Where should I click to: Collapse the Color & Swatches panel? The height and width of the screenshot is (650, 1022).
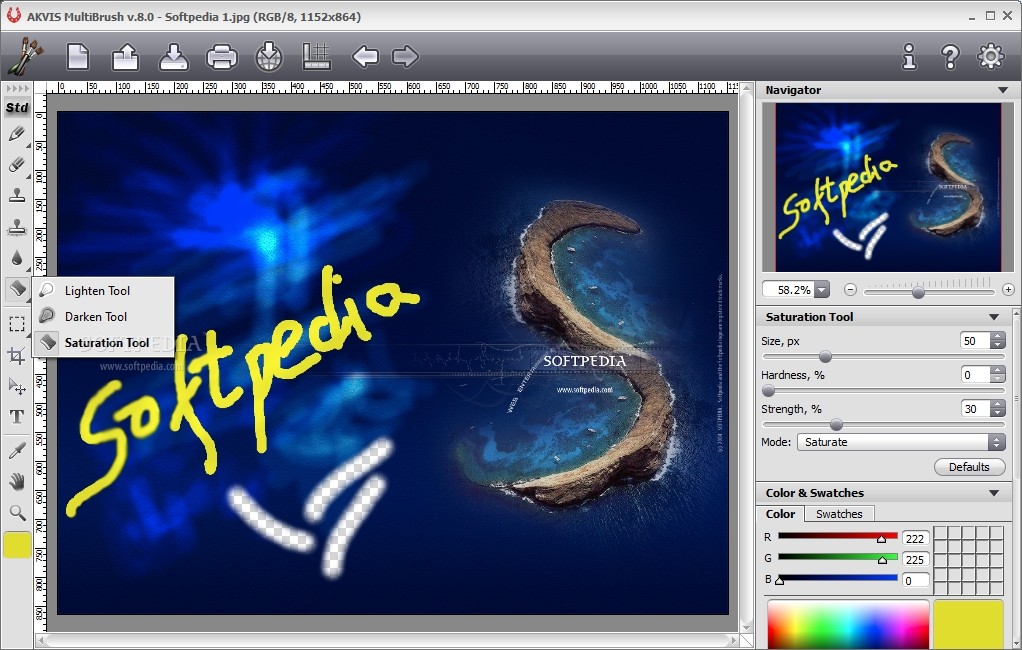tap(994, 493)
